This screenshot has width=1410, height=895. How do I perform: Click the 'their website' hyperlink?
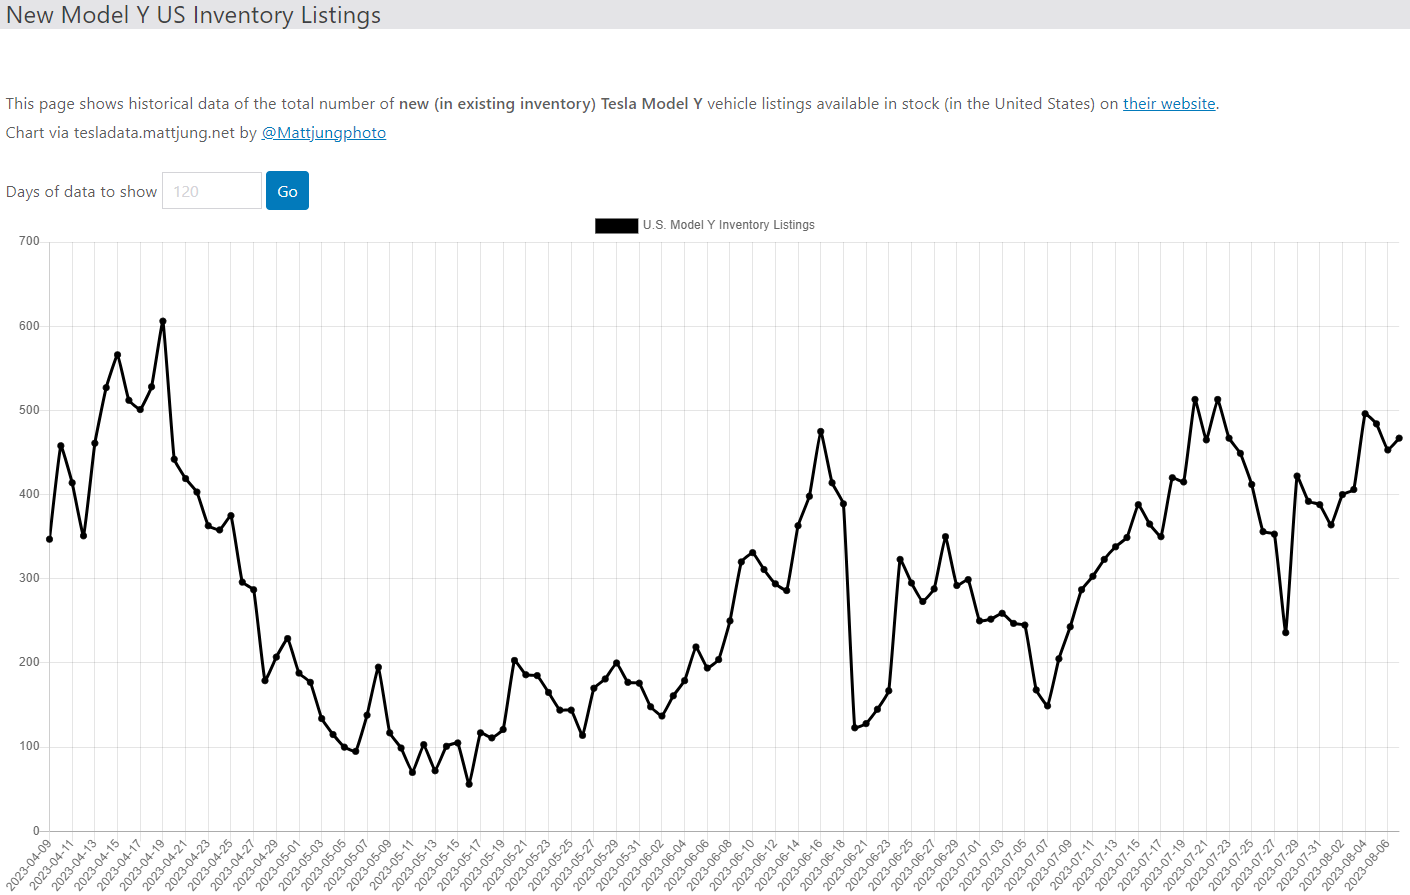coord(1169,104)
